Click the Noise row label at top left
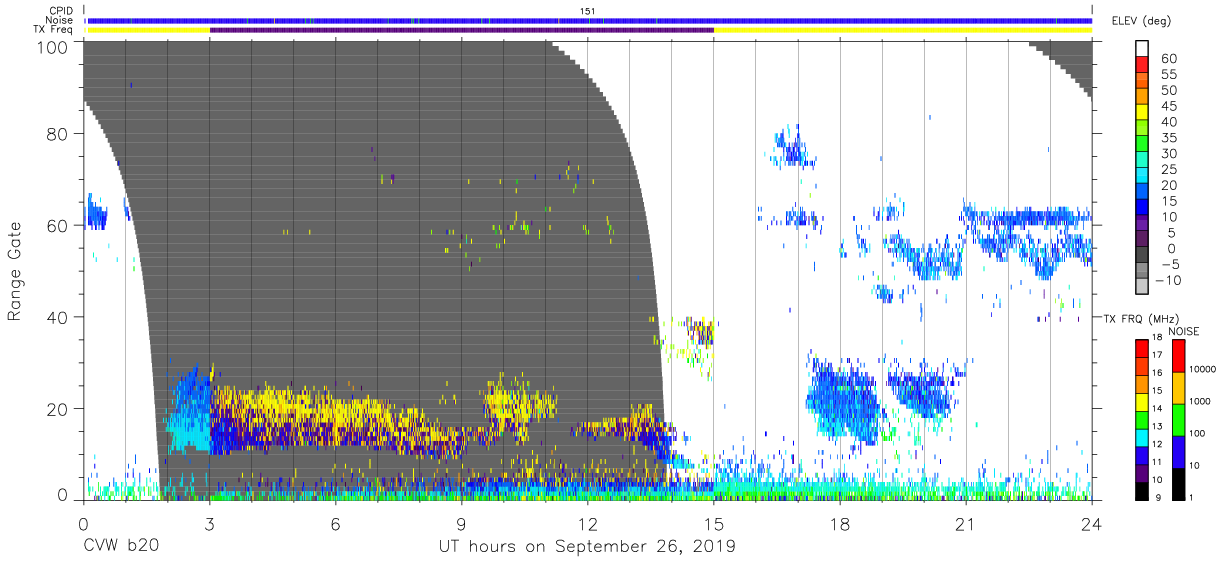 [x=61, y=20]
